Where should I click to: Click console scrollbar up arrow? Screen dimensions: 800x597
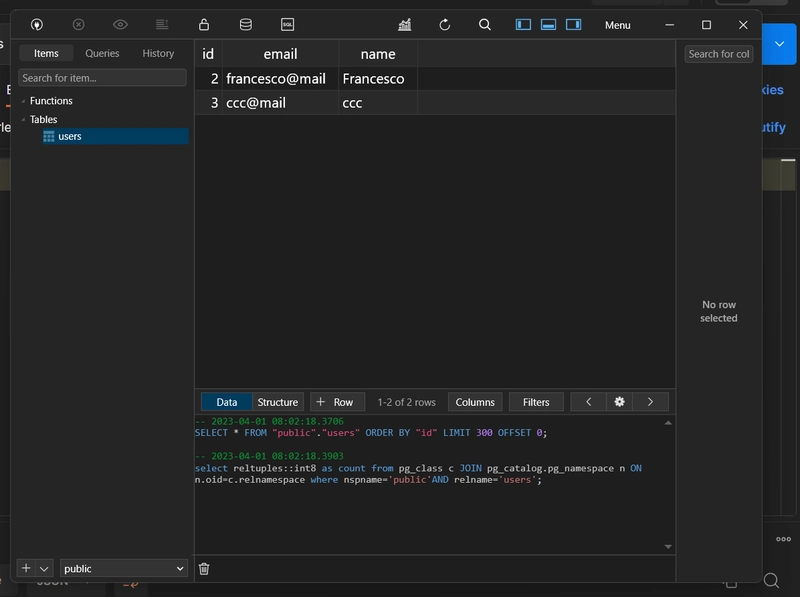(x=668, y=423)
